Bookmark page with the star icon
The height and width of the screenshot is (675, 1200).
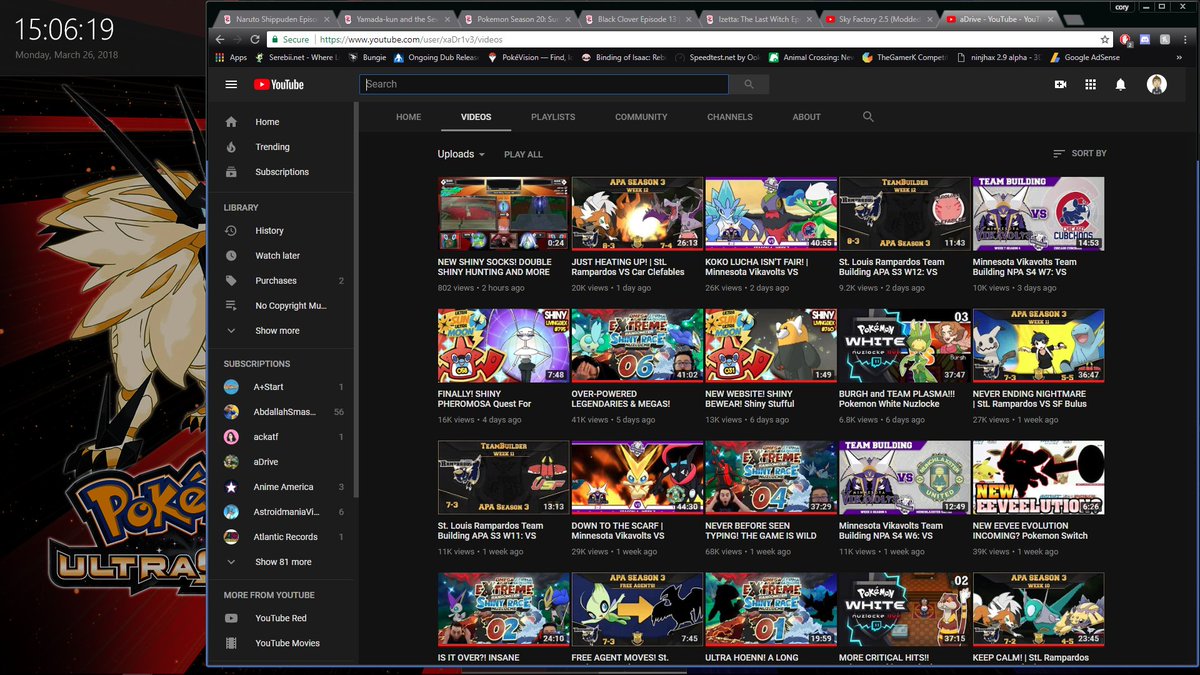(1104, 40)
